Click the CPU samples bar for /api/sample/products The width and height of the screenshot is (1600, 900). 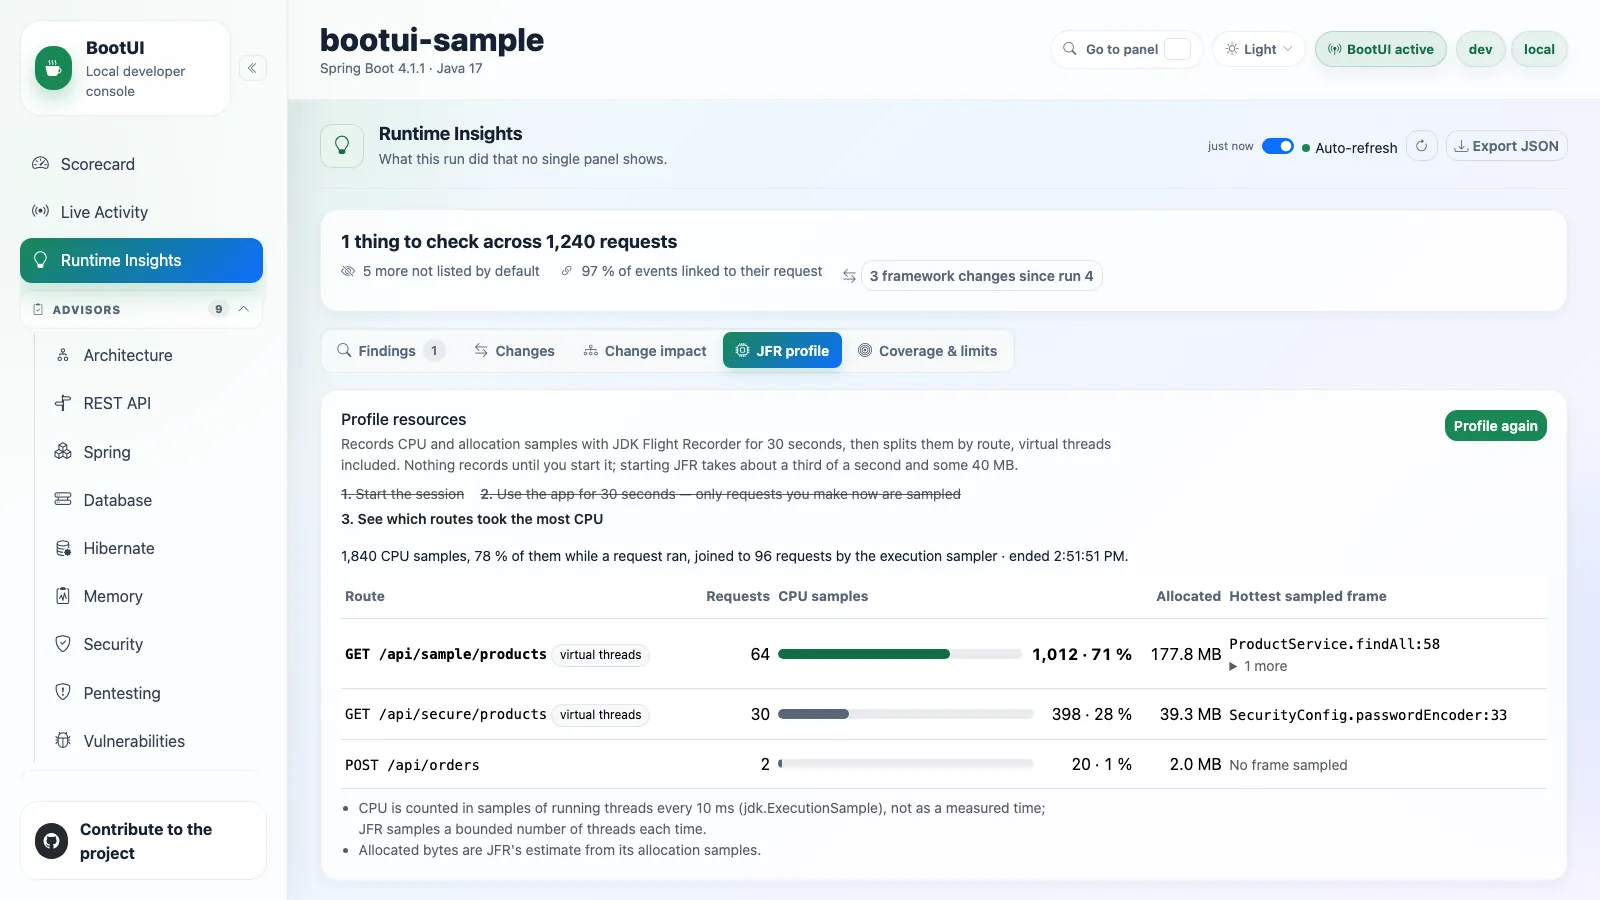pyautogui.click(x=899, y=654)
